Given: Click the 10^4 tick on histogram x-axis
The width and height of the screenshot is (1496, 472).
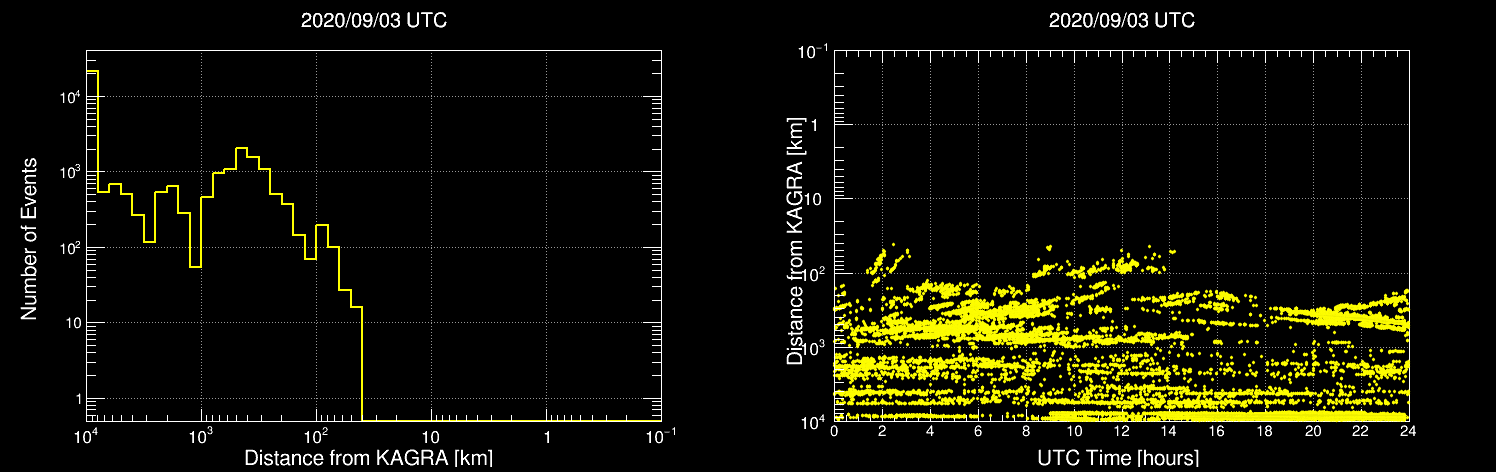Looking at the screenshot, I should click(x=85, y=437).
